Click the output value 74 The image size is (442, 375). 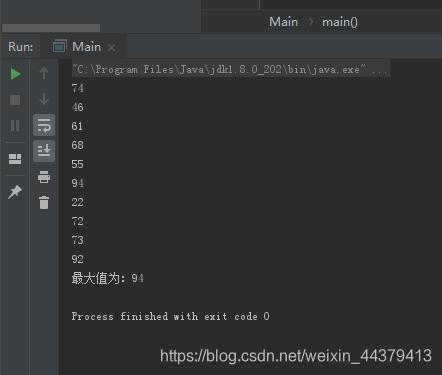pos(77,88)
